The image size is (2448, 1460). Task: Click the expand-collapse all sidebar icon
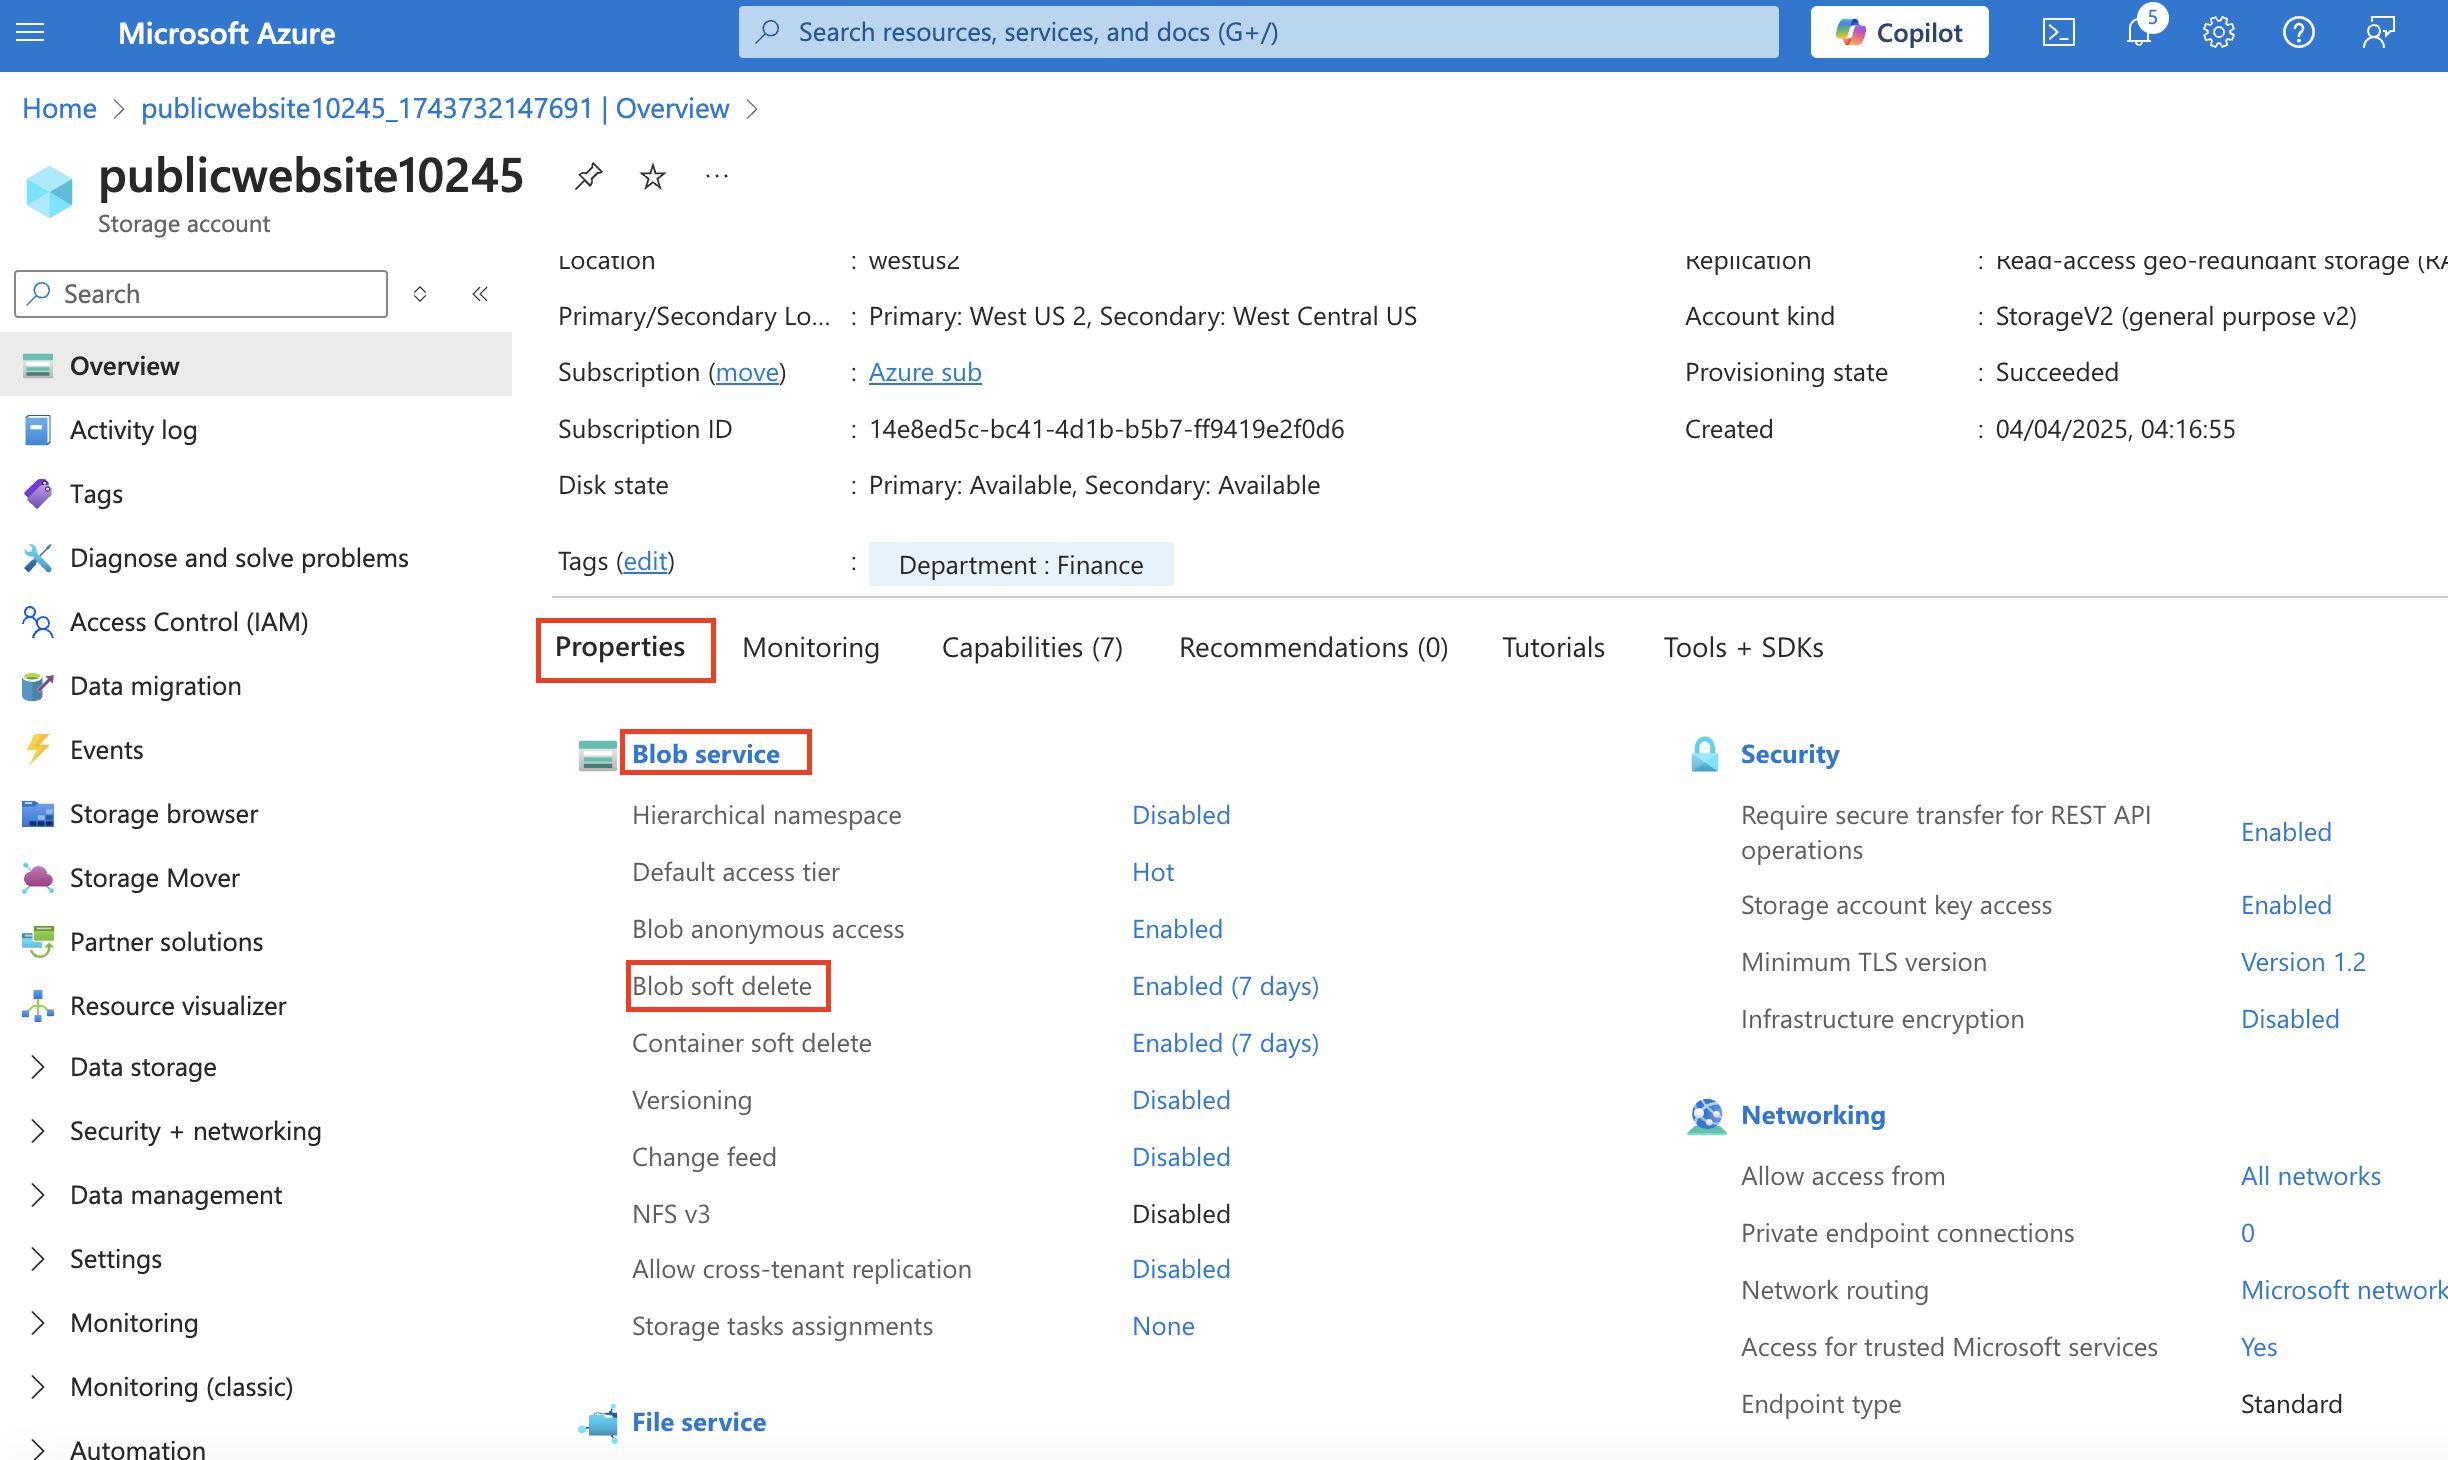pyautogui.click(x=420, y=294)
